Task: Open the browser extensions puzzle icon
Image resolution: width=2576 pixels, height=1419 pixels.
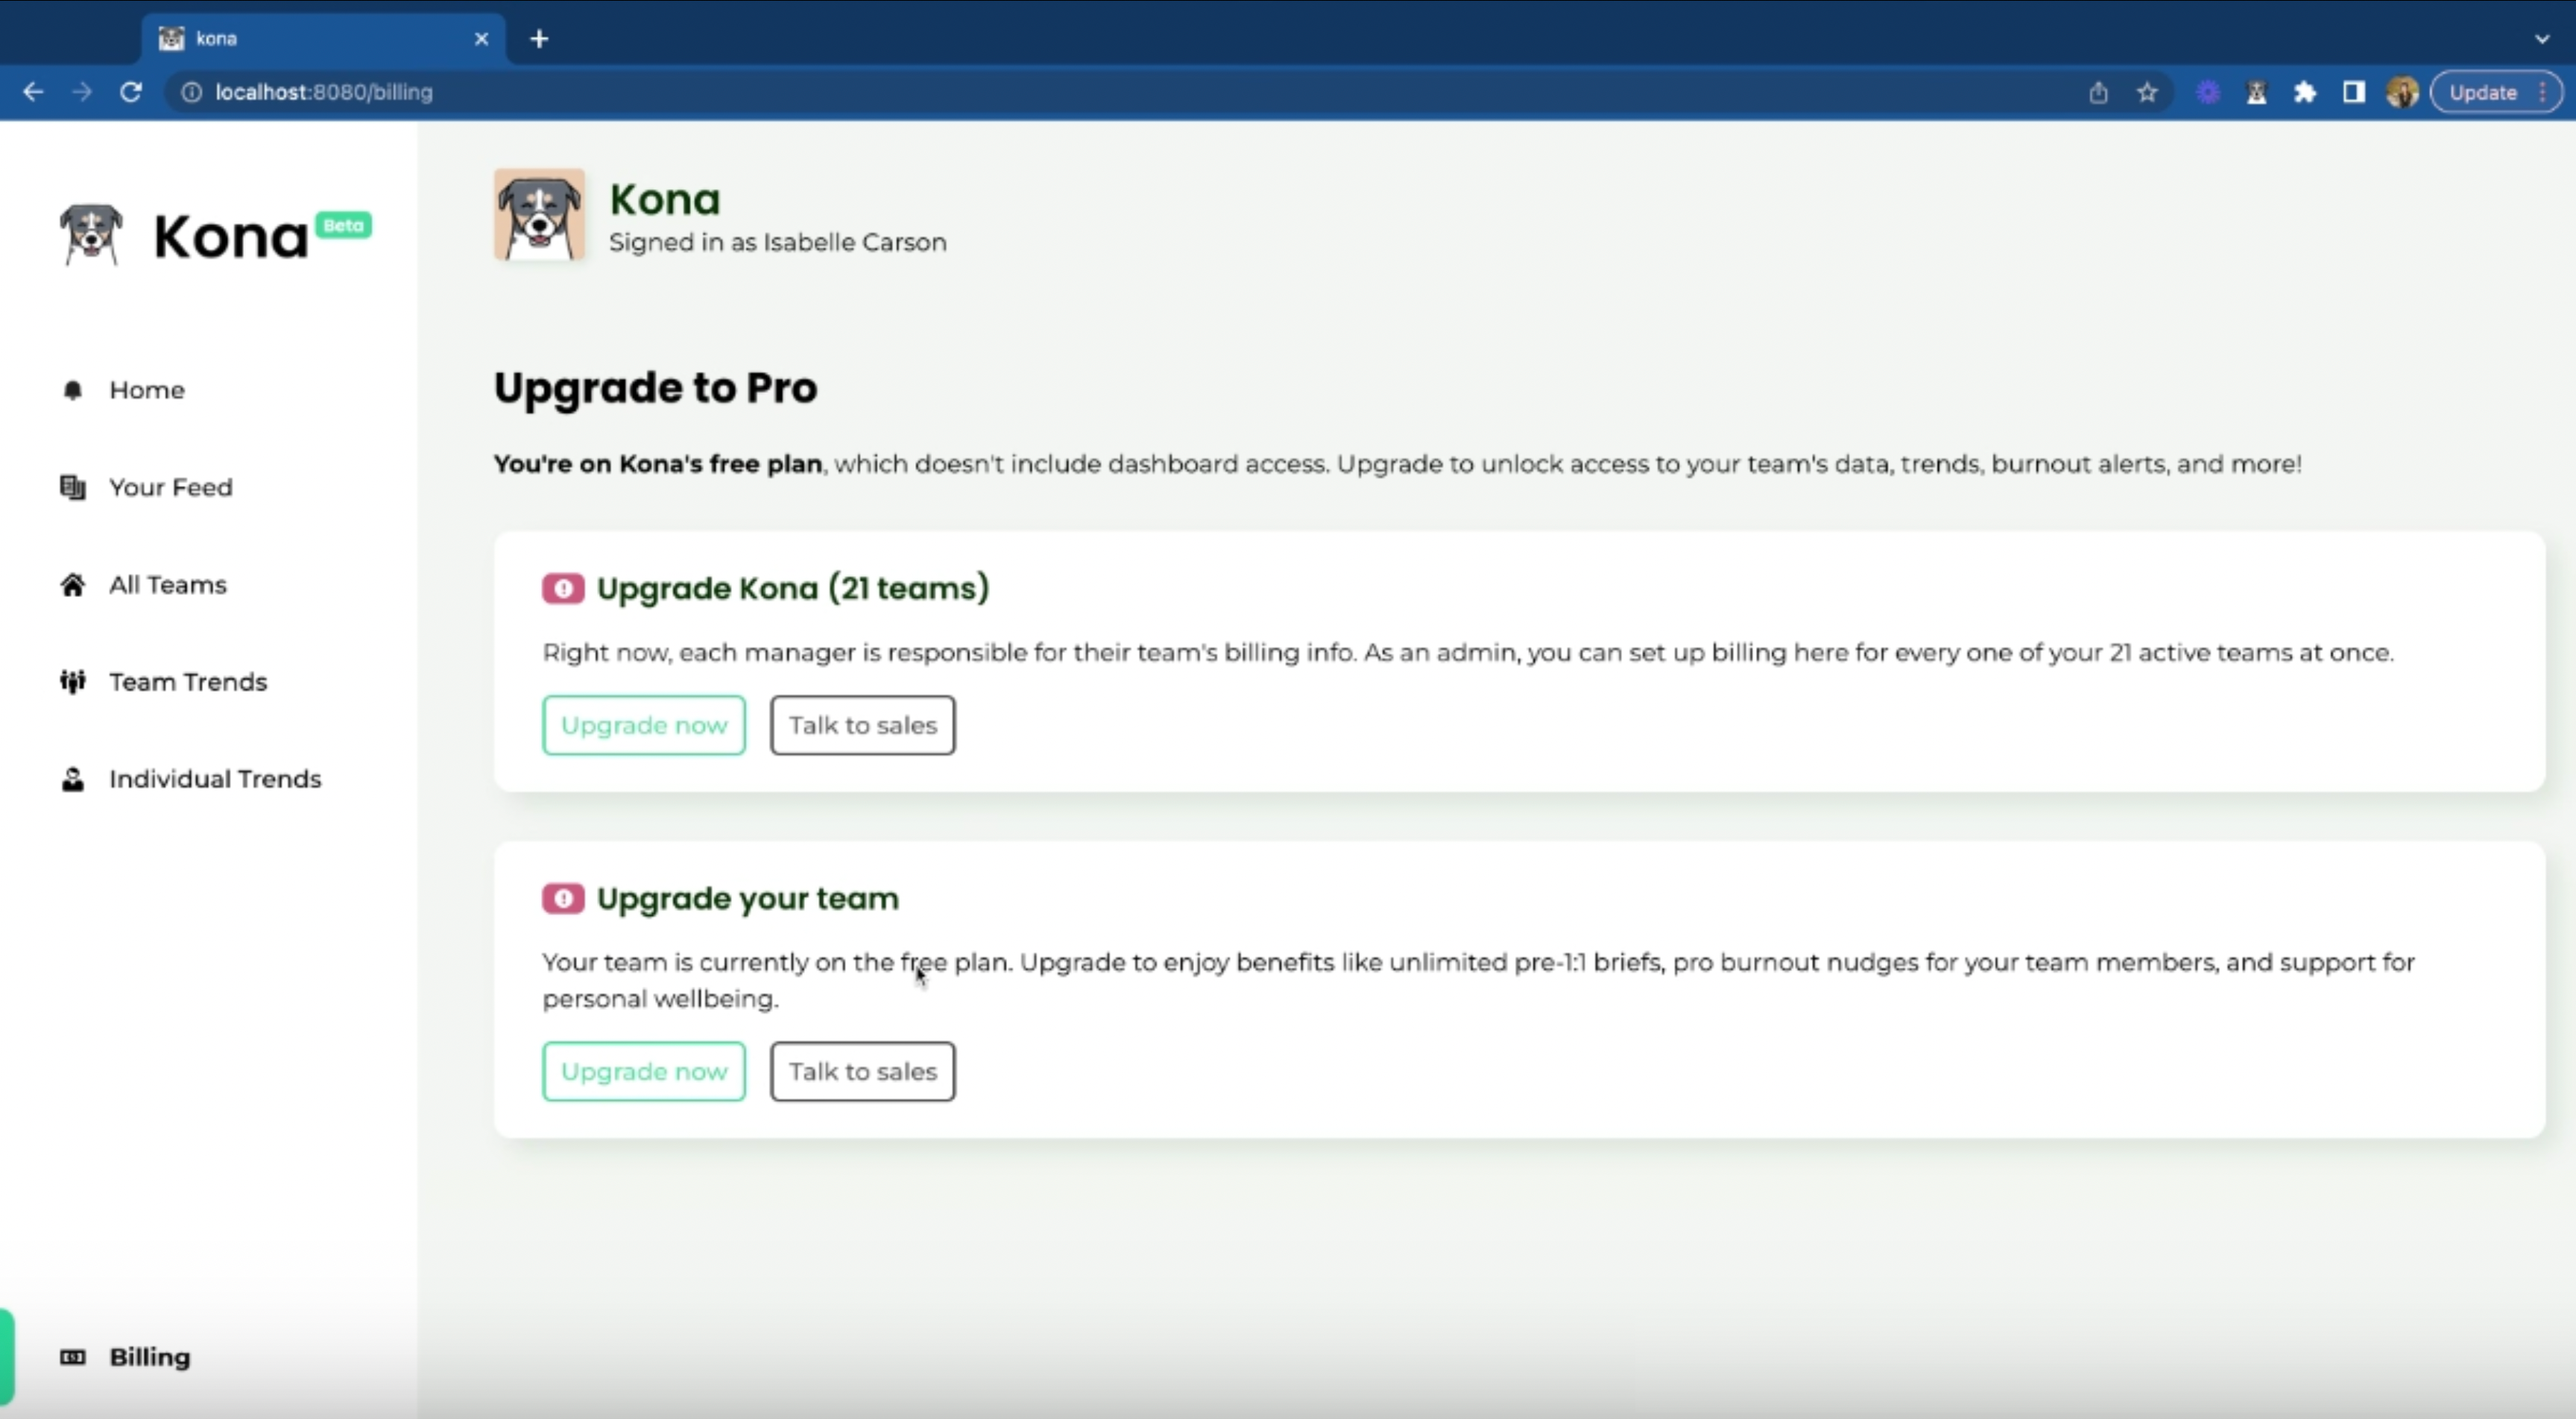Action: pos(2305,93)
